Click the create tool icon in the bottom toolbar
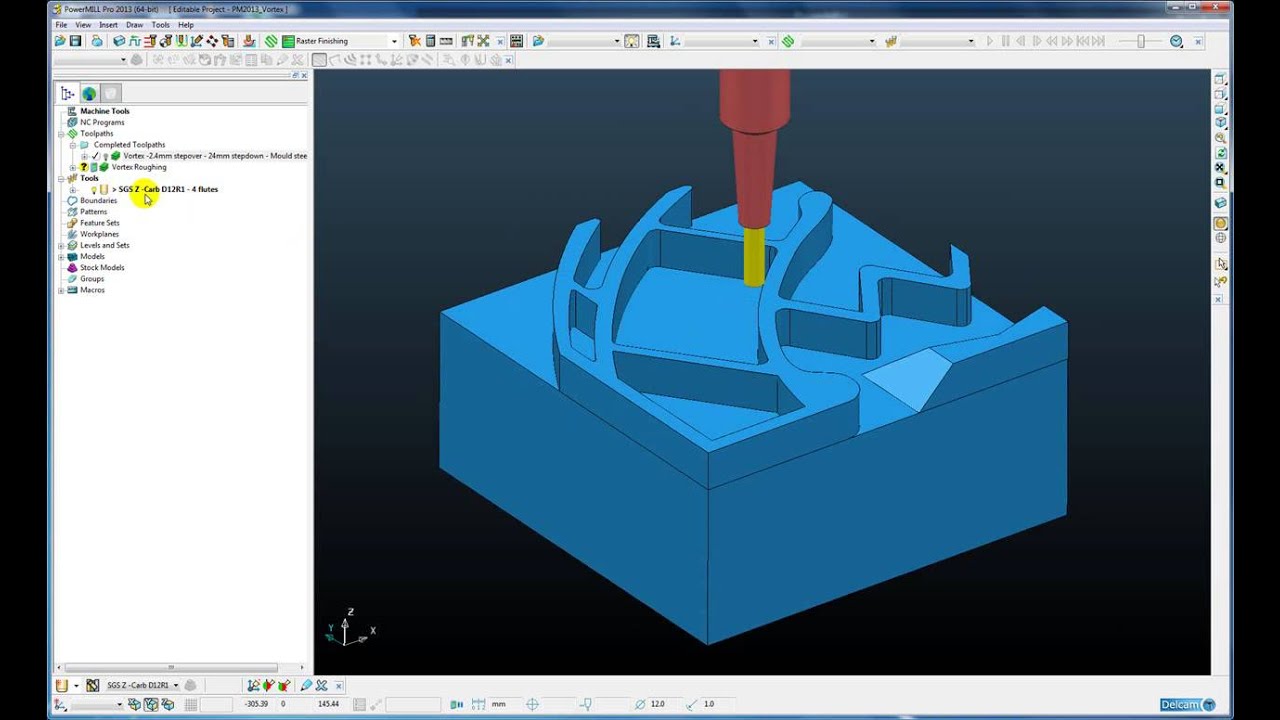1280x720 pixels. click(62, 685)
